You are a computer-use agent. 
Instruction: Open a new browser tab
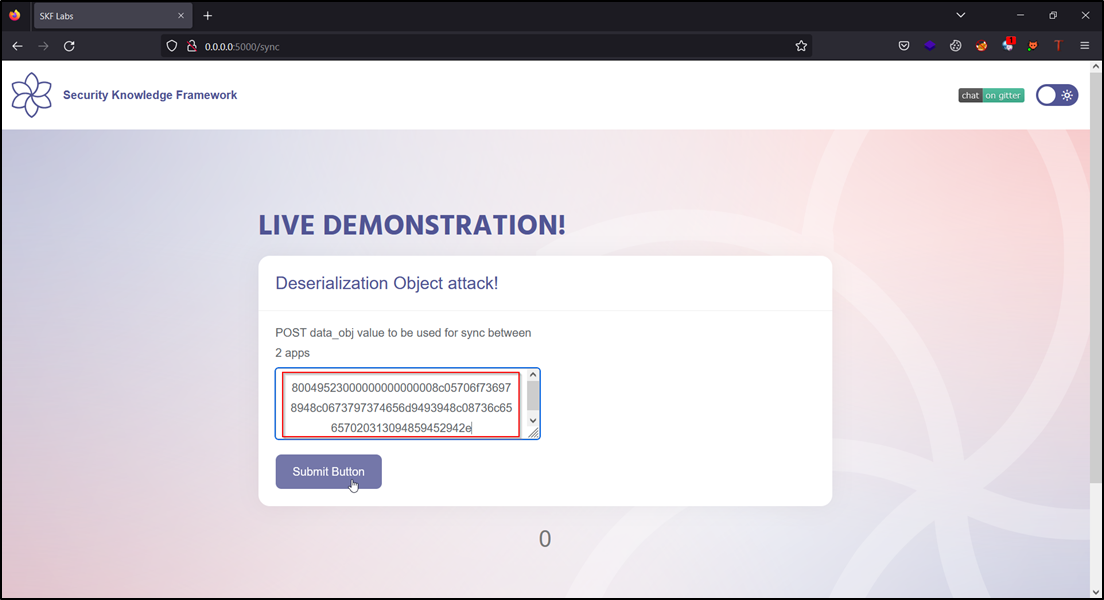(207, 15)
